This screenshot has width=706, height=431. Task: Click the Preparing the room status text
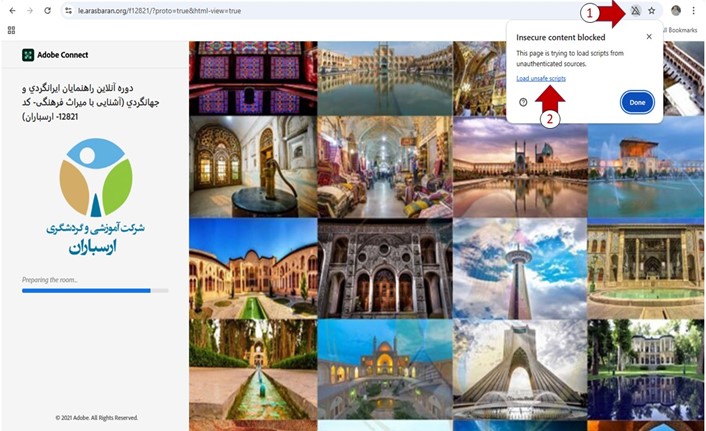tap(50, 280)
